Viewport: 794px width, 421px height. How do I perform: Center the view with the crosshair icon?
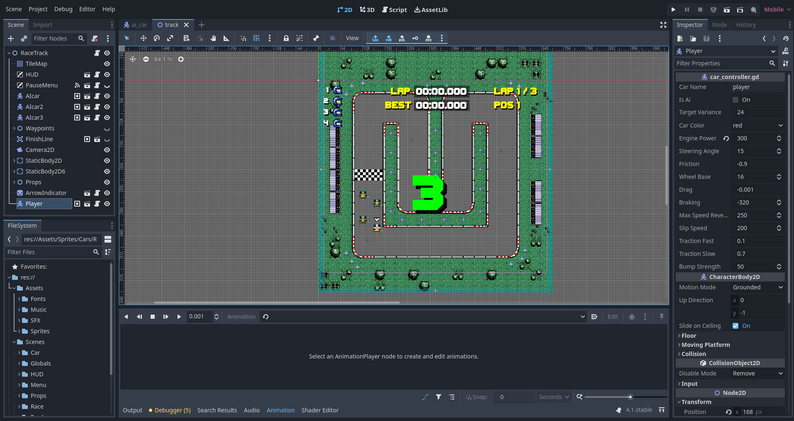(x=133, y=59)
